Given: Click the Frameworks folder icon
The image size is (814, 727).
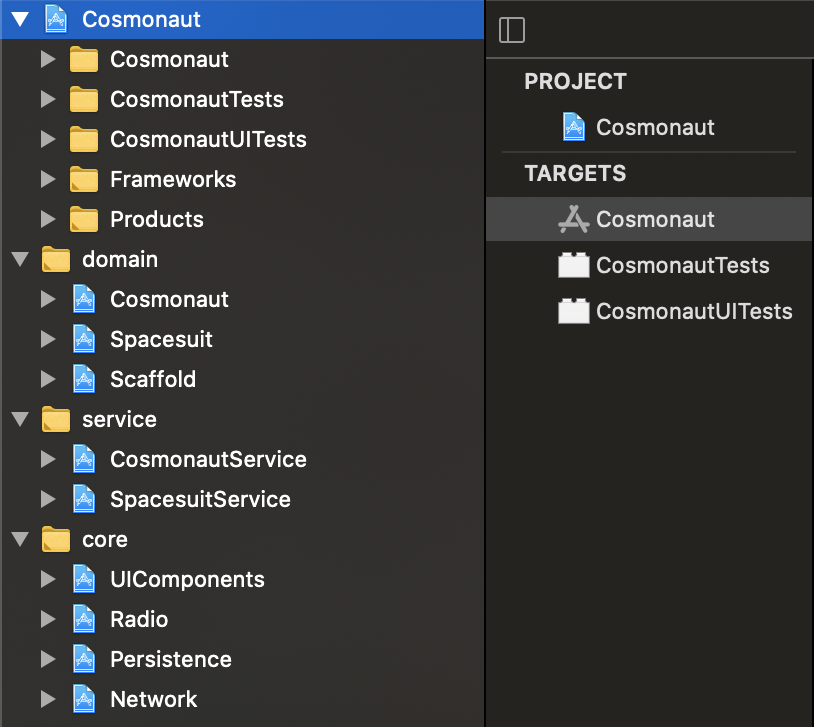Looking at the screenshot, I should (84, 179).
